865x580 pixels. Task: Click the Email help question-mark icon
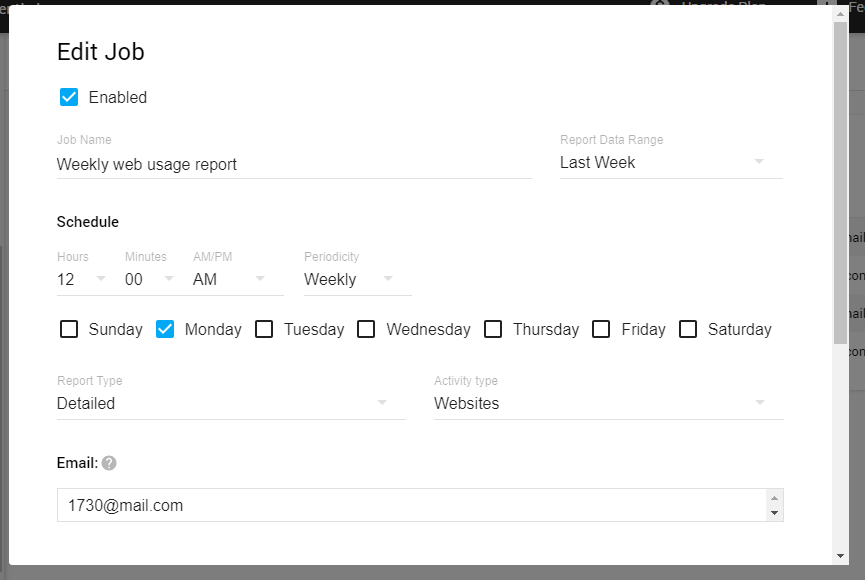(x=109, y=463)
